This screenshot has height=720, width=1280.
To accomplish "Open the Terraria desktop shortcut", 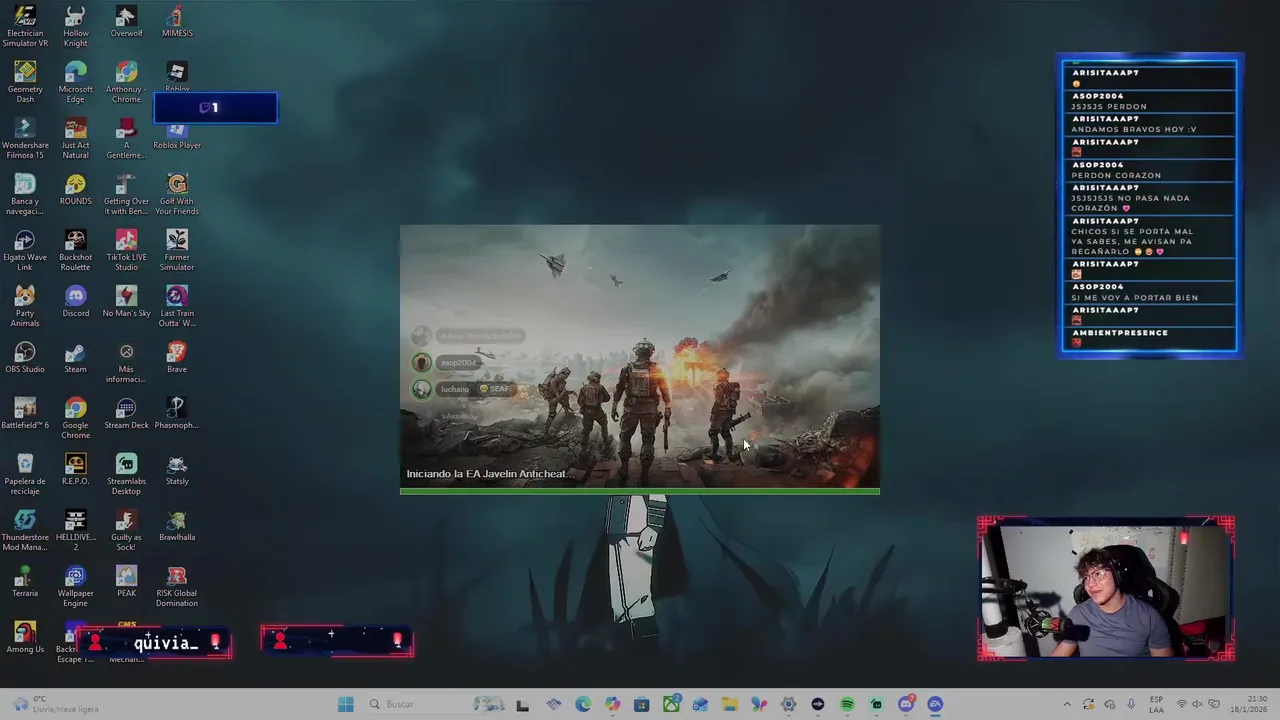I will click(x=25, y=582).
